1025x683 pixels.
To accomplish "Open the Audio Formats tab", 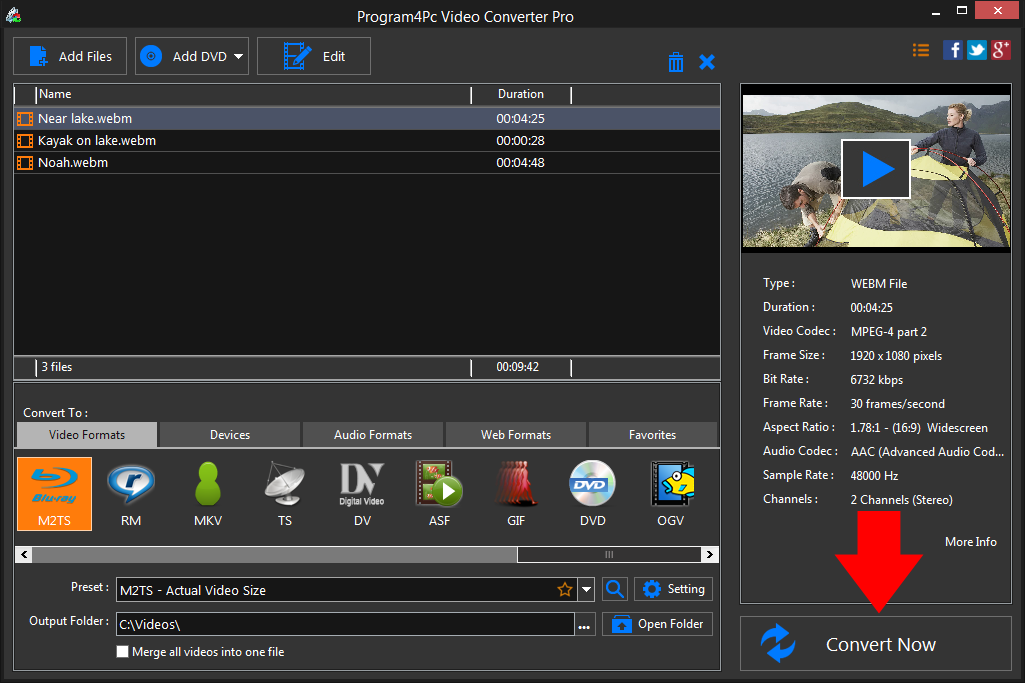I will [x=372, y=434].
